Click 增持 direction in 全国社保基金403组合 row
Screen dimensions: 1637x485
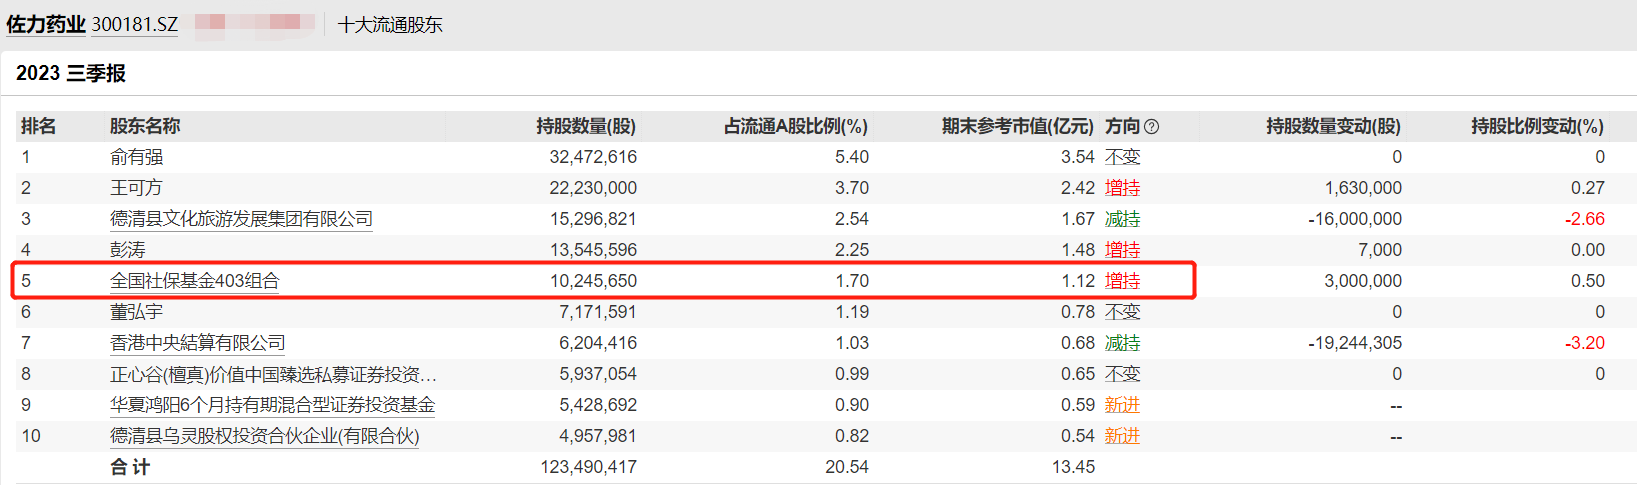click(x=1123, y=281)
